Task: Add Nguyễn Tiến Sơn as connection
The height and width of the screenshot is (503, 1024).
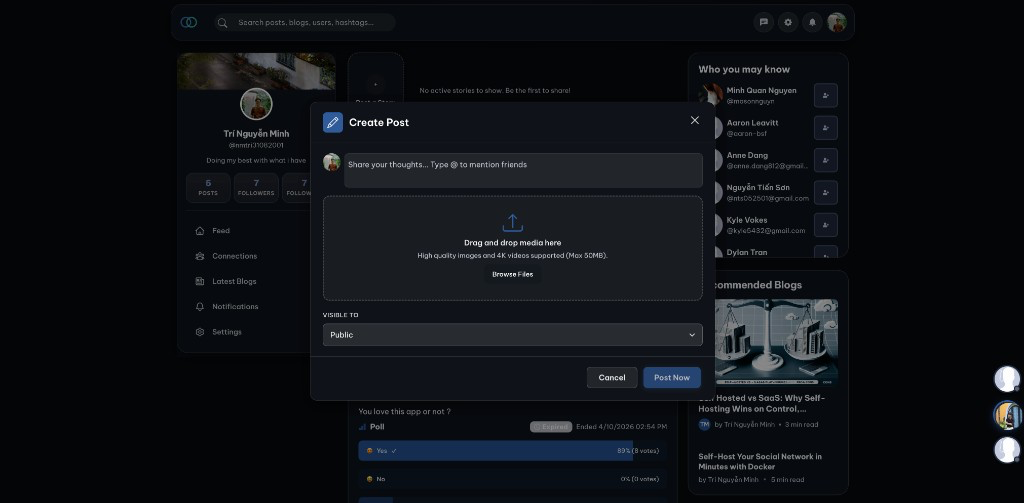Action: pyautogui.click(x=825, y=193)
